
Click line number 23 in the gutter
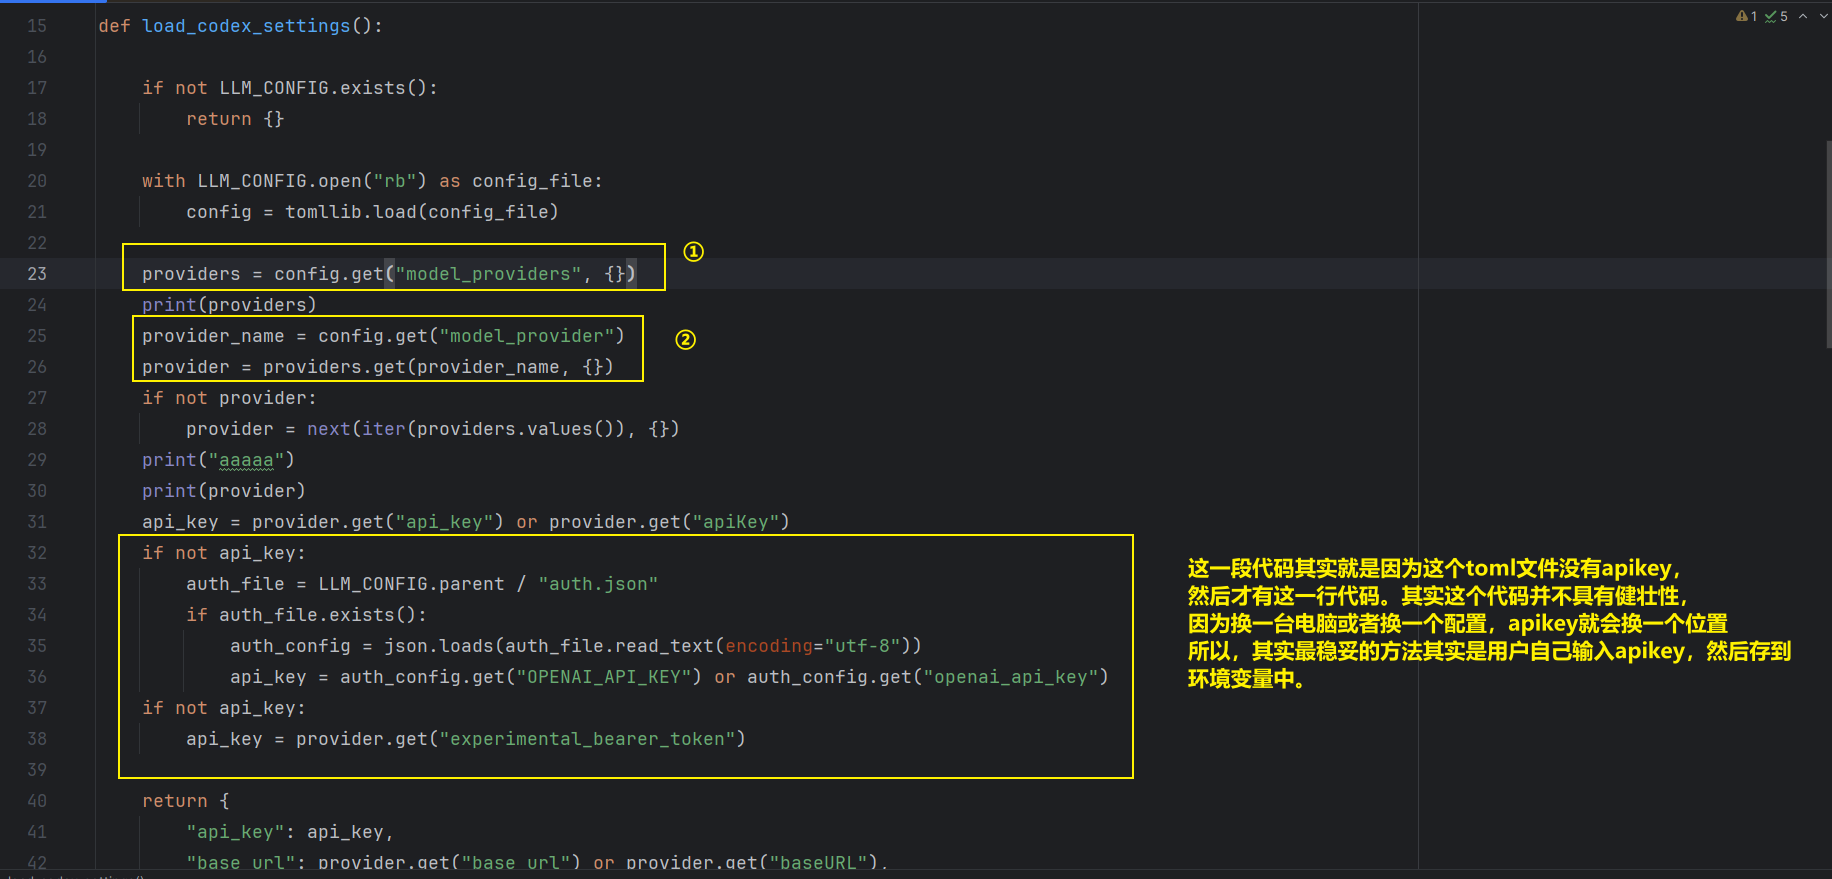(37, 274)
